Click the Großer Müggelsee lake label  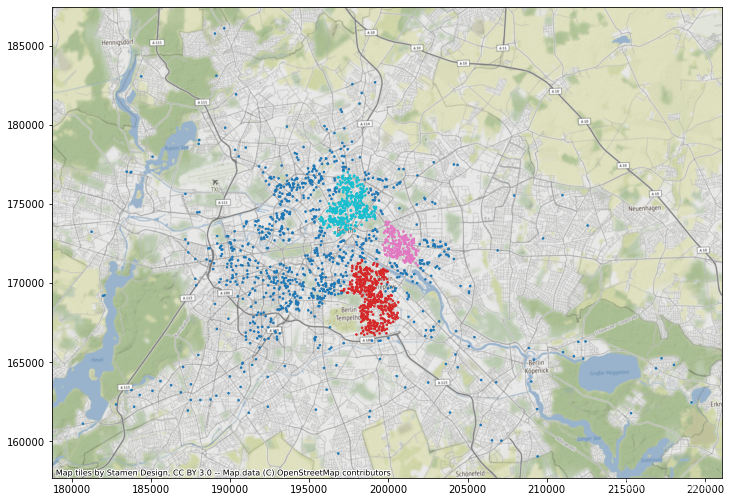(x=609, y=373)
